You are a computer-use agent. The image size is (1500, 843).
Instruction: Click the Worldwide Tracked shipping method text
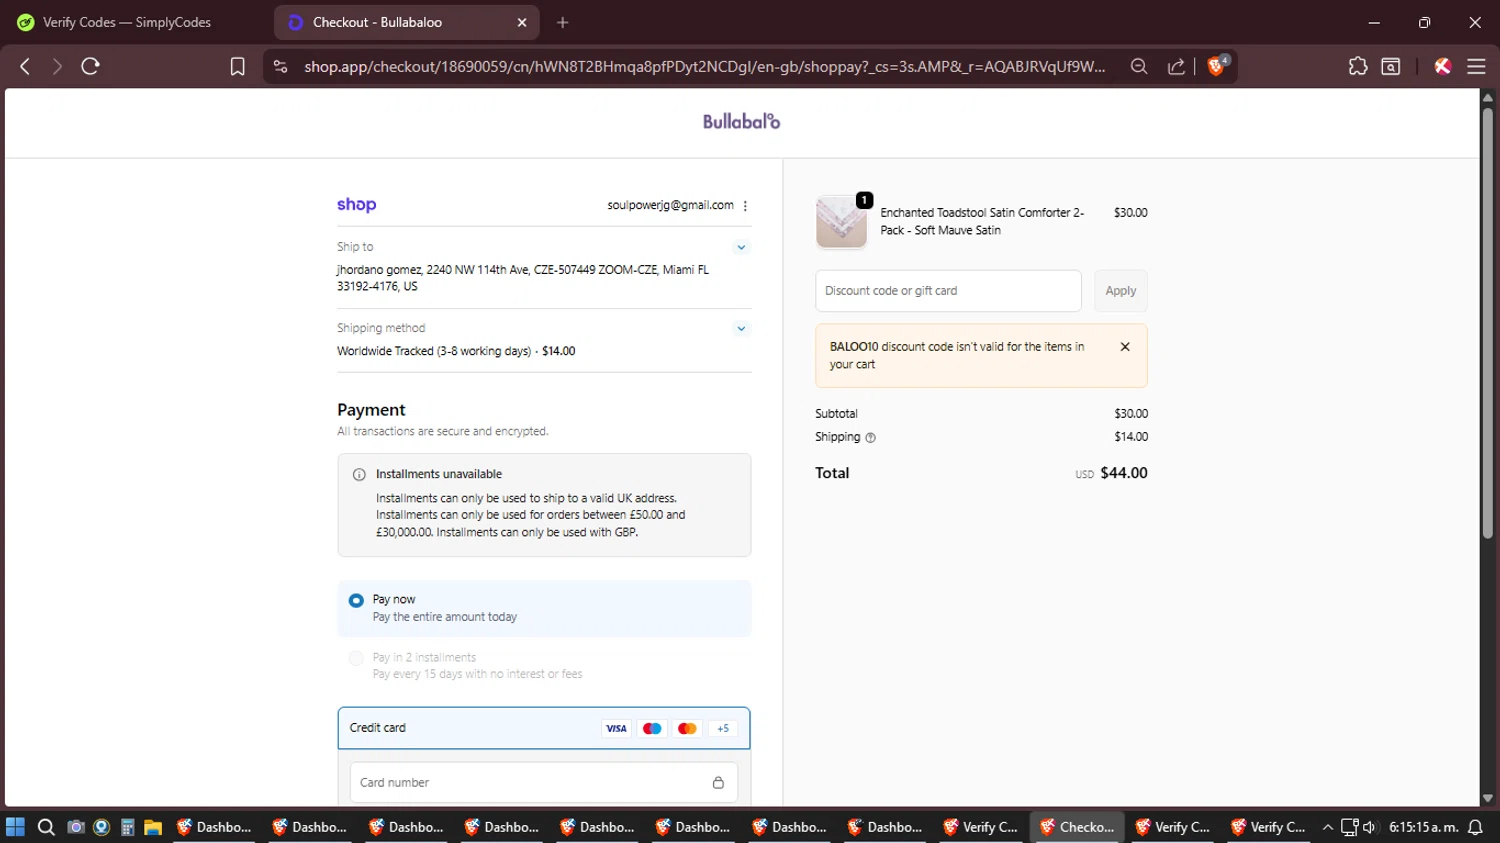pyautogui.click(x=456, y=351)
